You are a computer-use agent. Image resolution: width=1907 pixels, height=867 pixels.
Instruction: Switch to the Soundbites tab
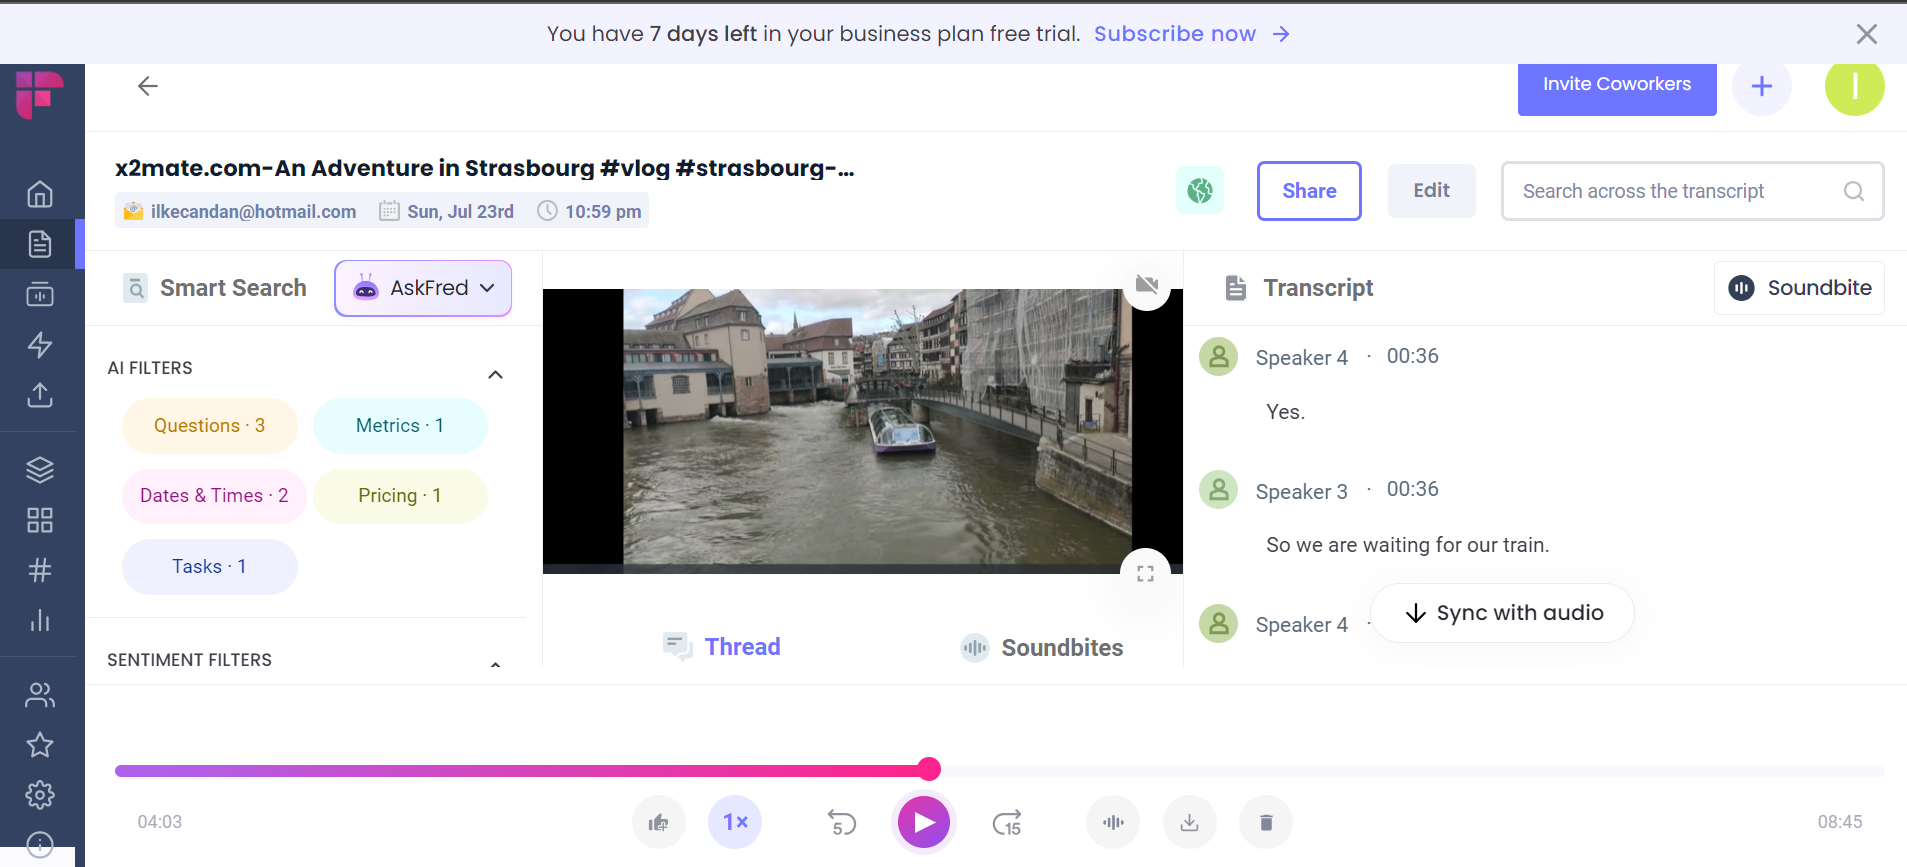click(x=1042, y=648)
